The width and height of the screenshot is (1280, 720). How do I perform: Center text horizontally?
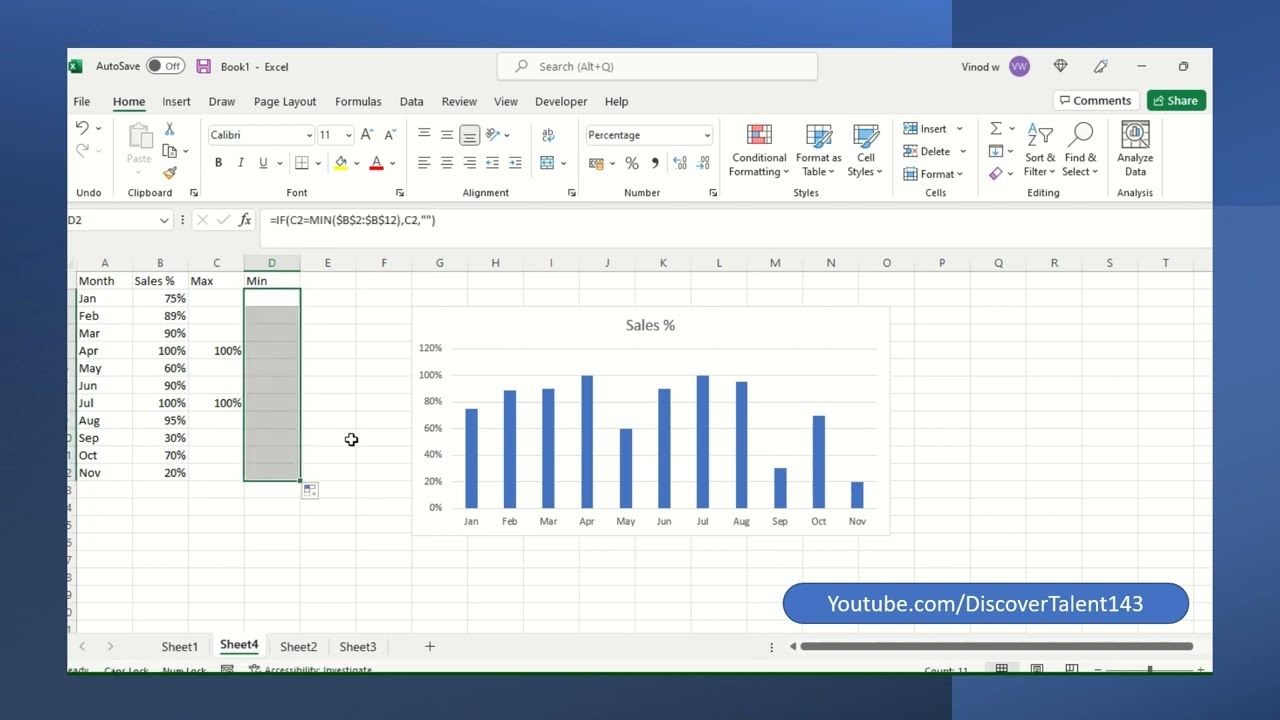(447, 163)
